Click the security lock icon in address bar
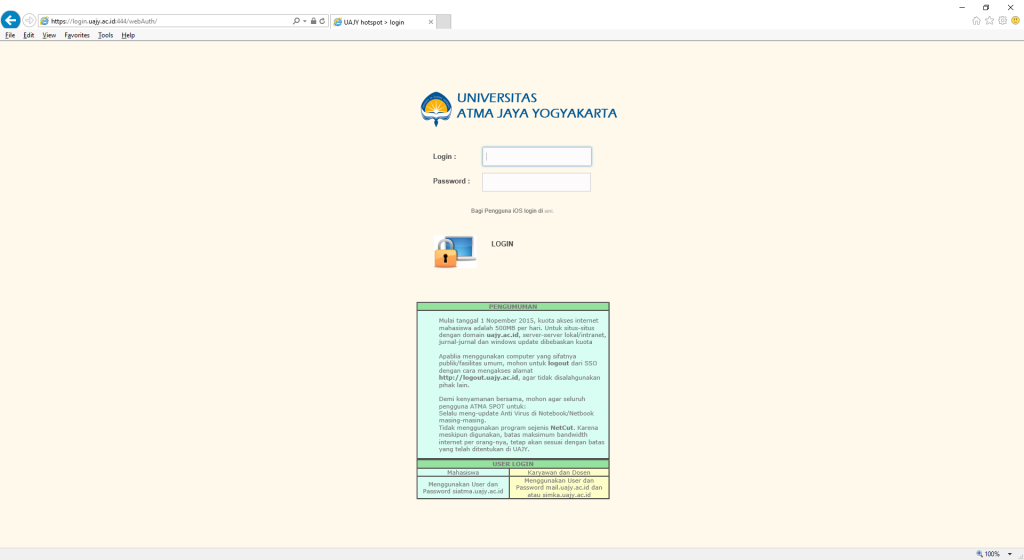This screenshot has width=1024, height=560. click(x=313, y=21)
